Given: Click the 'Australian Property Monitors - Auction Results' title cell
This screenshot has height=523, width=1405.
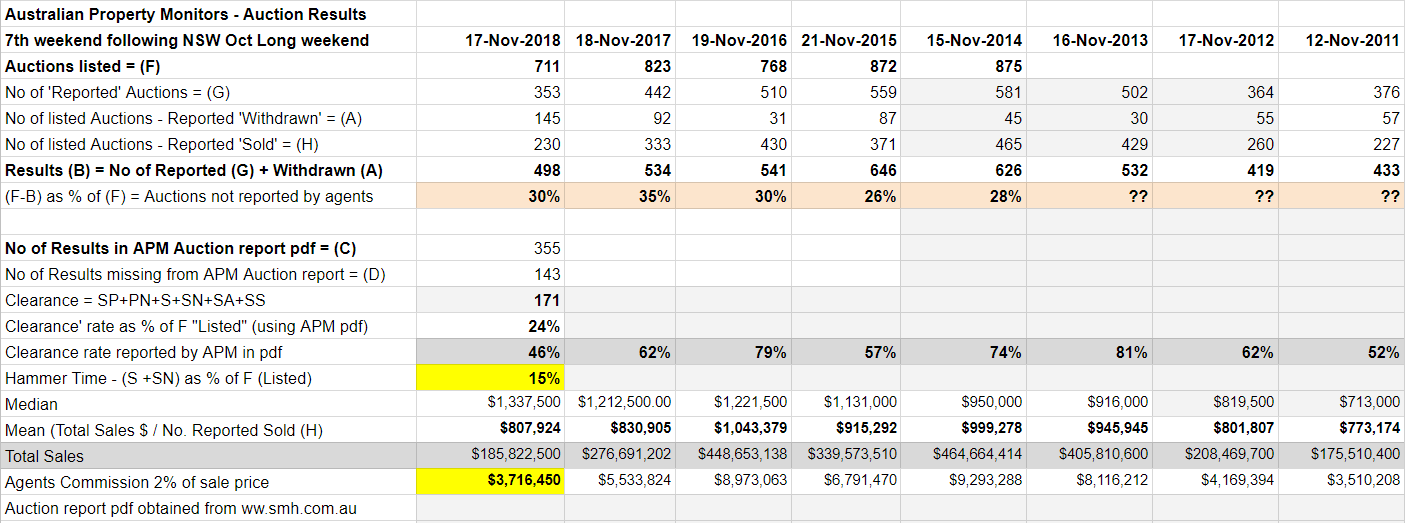Looking at the screenshot, I should tap(186, 14).
